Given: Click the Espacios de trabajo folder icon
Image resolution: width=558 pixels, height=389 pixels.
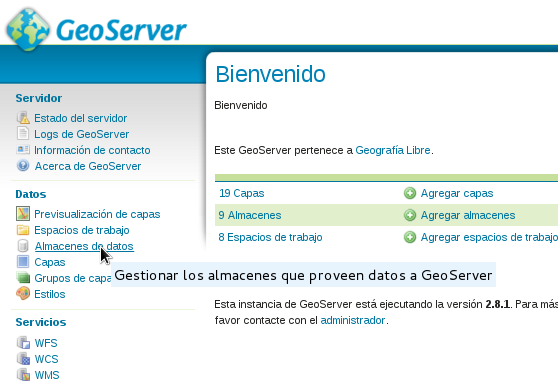Looking at the screenshot, I should (x=23, y=230).
